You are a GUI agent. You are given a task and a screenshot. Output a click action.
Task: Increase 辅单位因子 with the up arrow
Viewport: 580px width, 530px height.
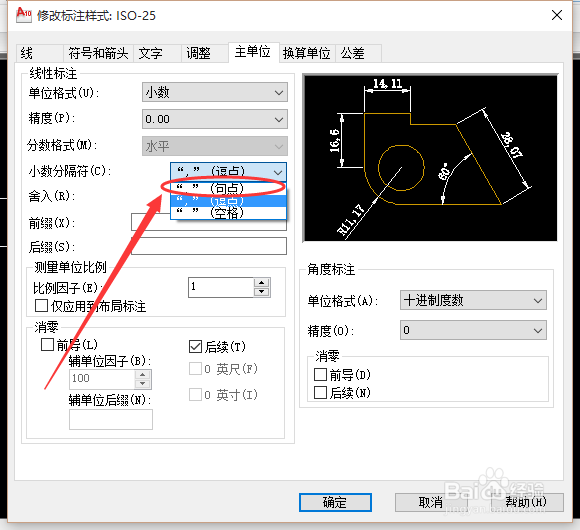point(143,374)
